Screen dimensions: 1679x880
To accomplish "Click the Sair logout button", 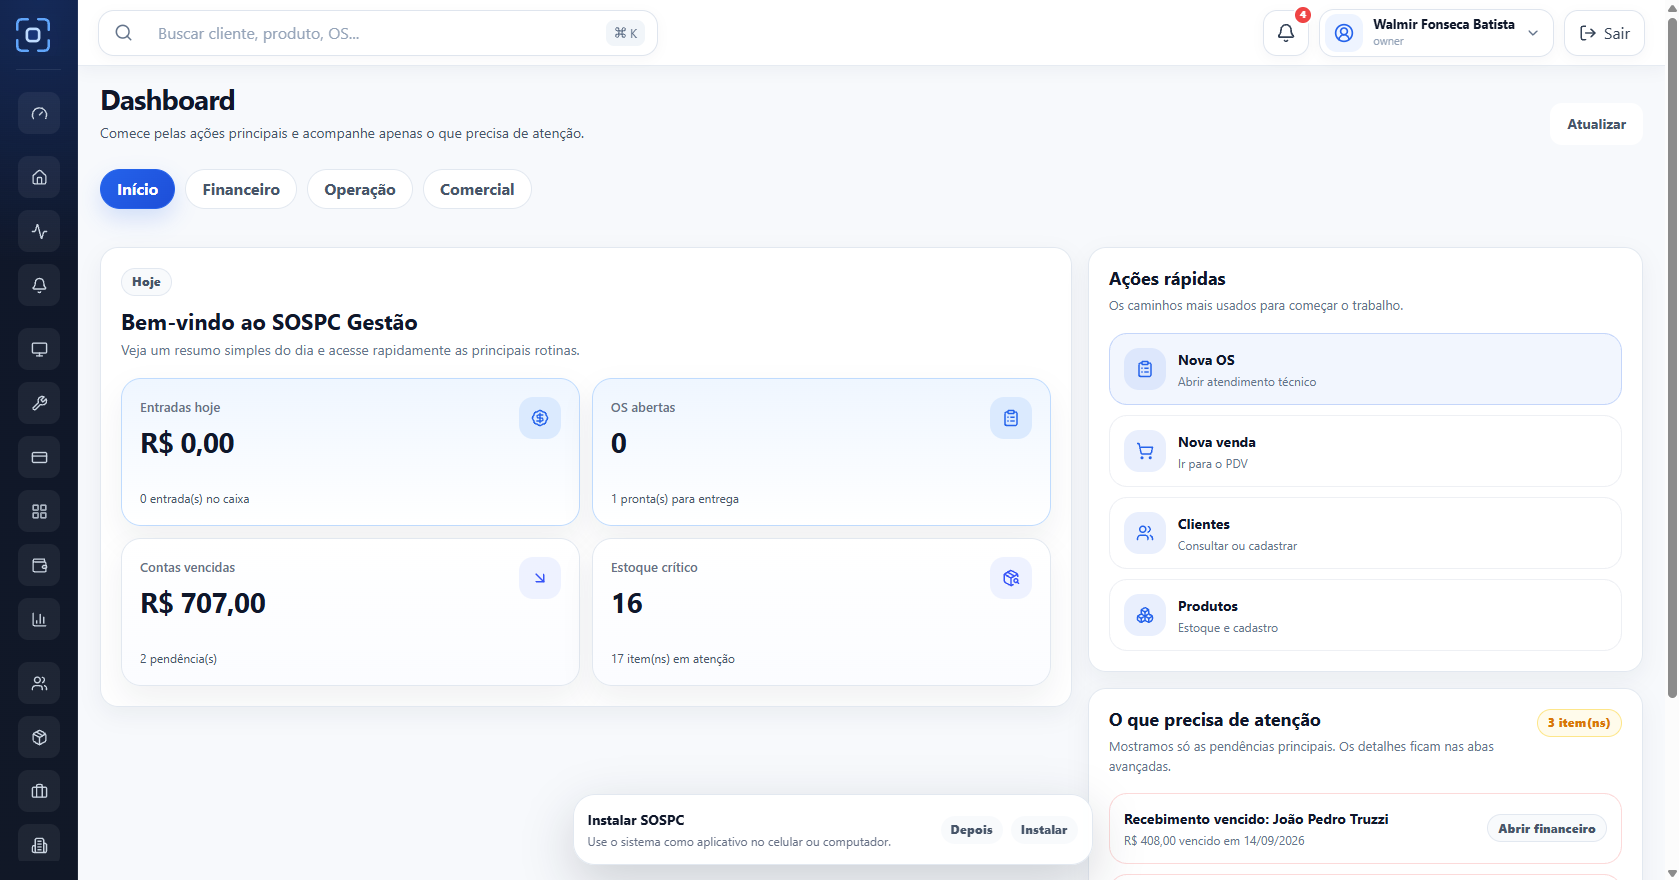I will click(x=1604, y=33).
